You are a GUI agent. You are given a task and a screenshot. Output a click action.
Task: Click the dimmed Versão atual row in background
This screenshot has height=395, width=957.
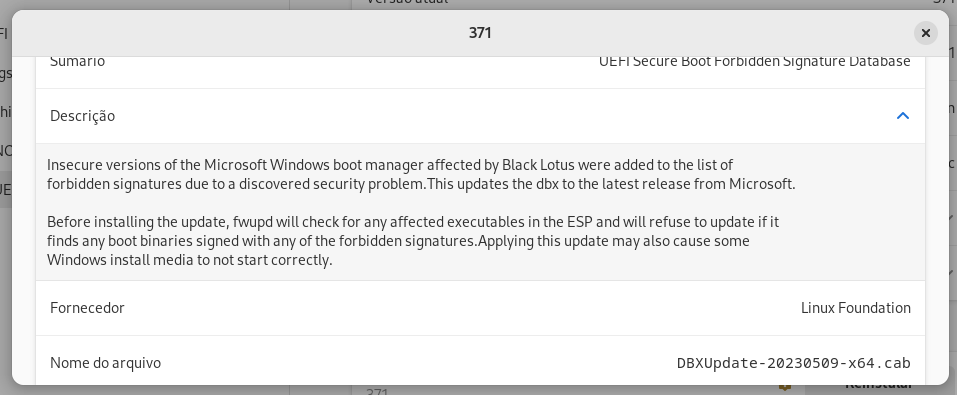[x=654, y=3]
